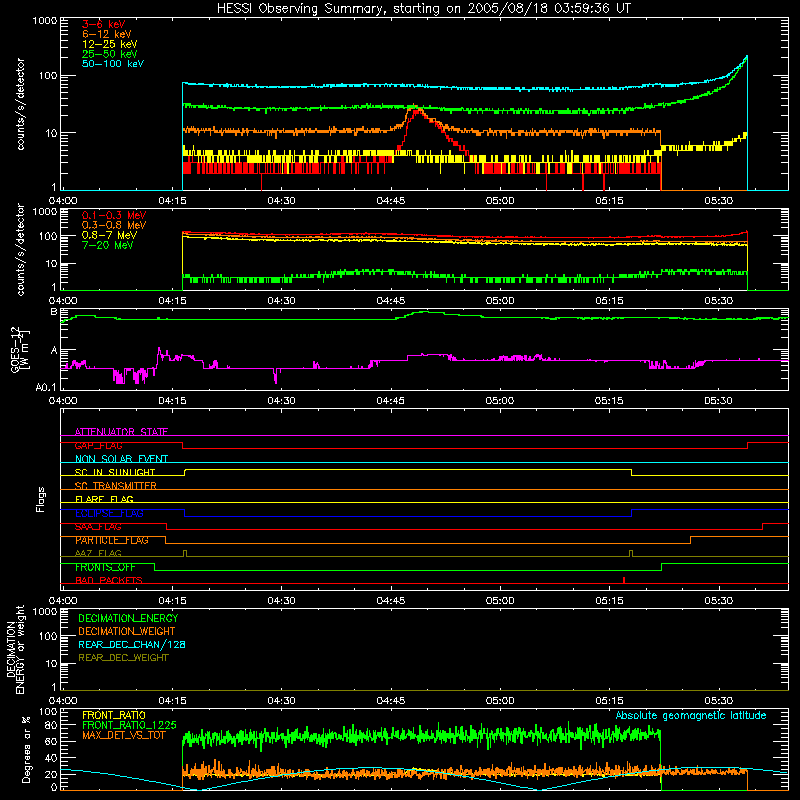Image resolution: width=800 pixels, height=800 pixels.
Task: Select the SC_TRANSMITTER flag label
Action: (x=116, y=486)
